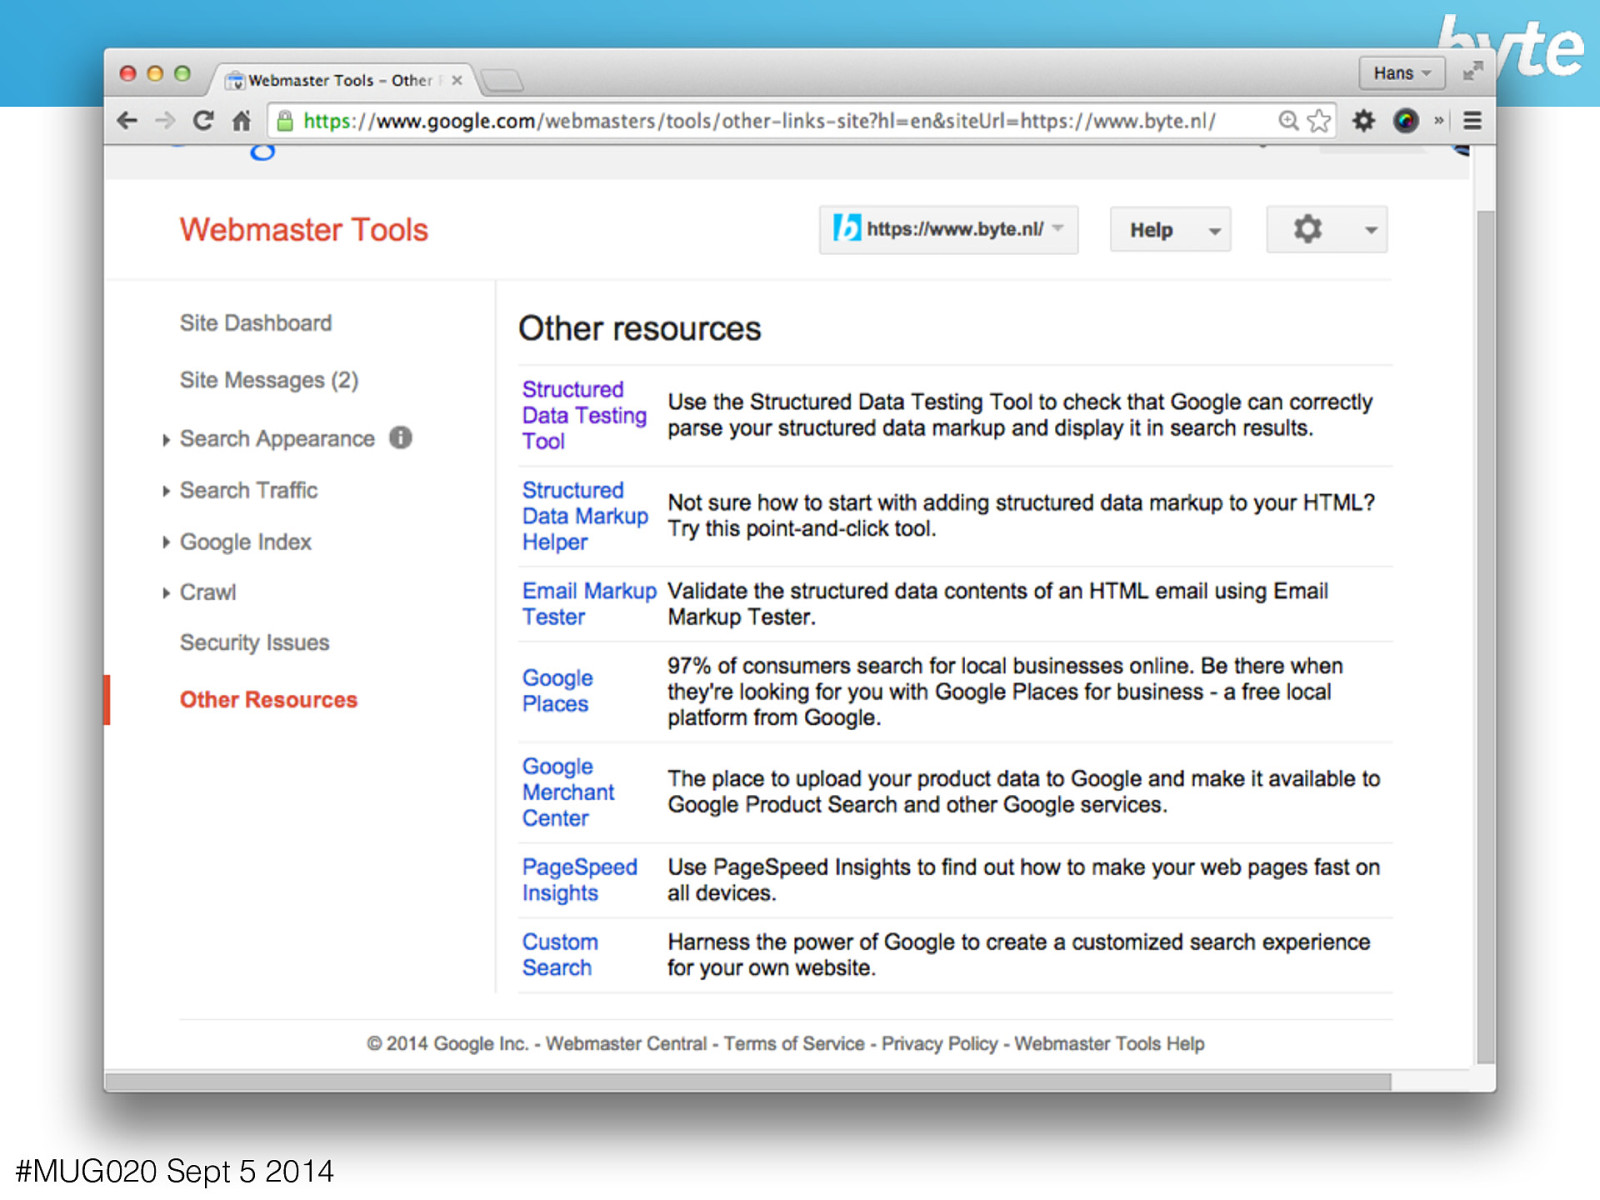Click the browser forward arrow
This screenshot has width=1600, height=1200.
(165, 121)
